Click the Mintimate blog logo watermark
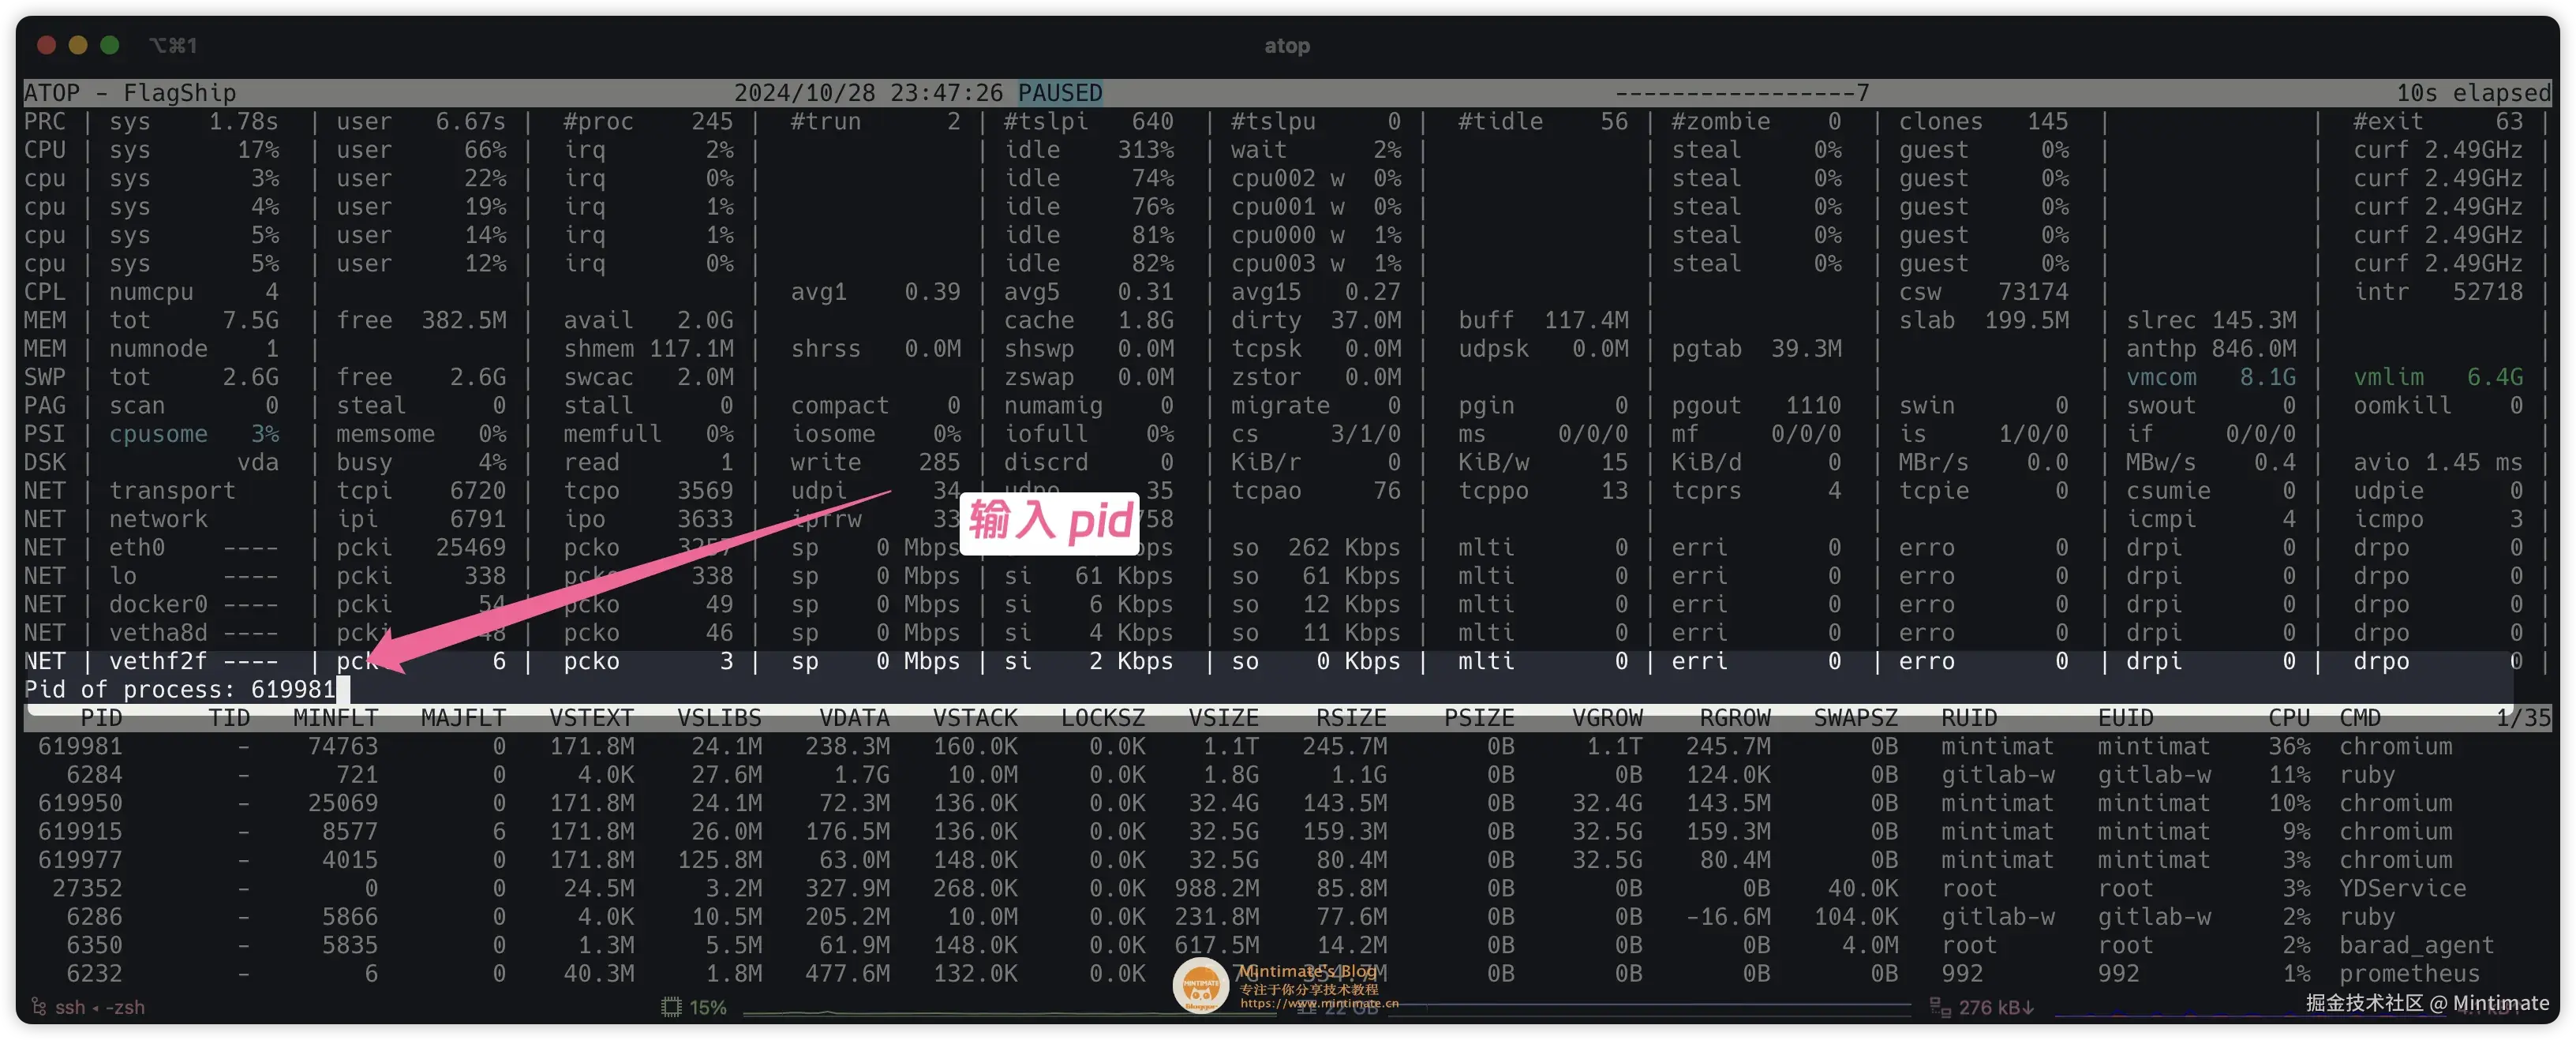The image size is (2576, 1040). click(x=1202, y=985)
